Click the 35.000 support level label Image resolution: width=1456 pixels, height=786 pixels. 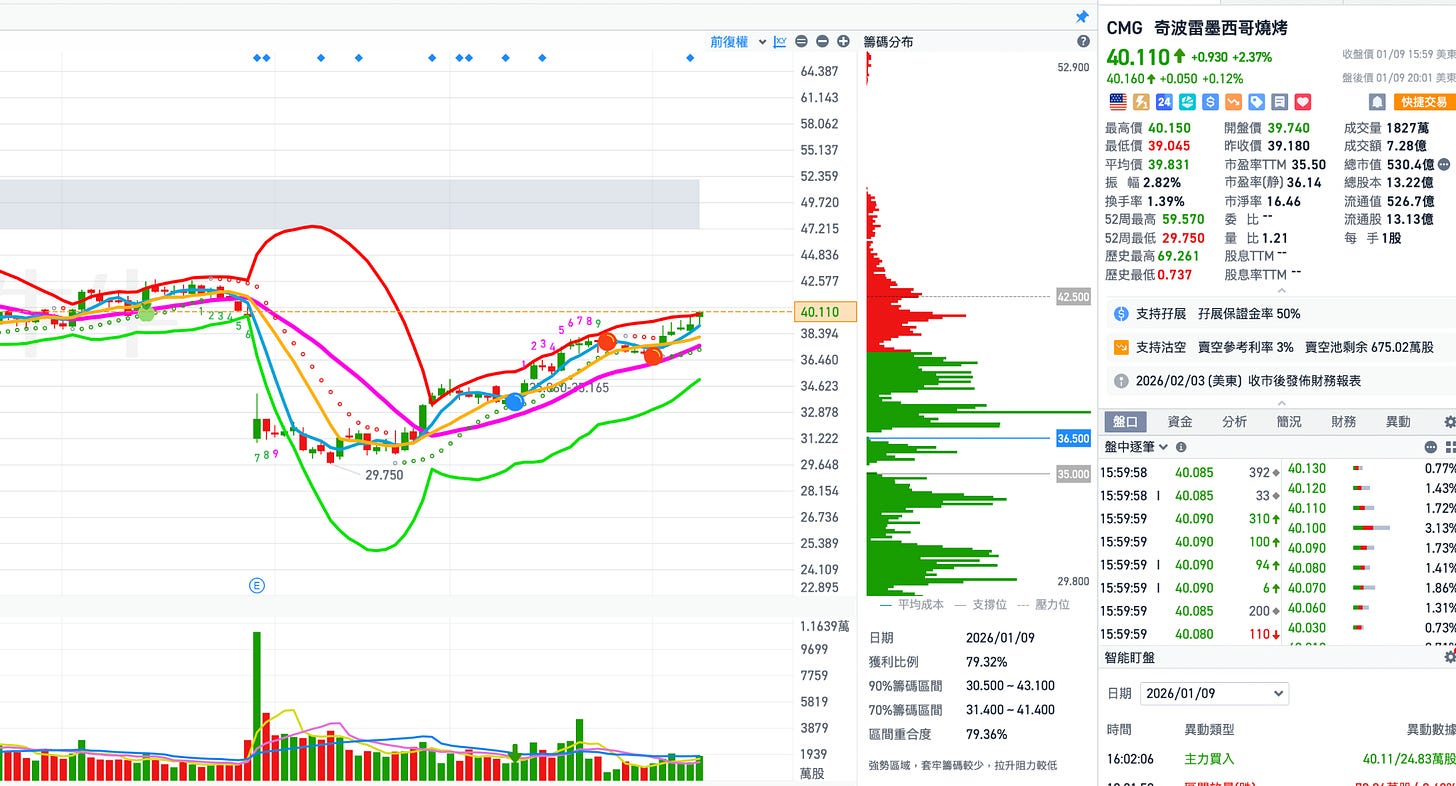pyautogui.click(x=1073, y=474)
